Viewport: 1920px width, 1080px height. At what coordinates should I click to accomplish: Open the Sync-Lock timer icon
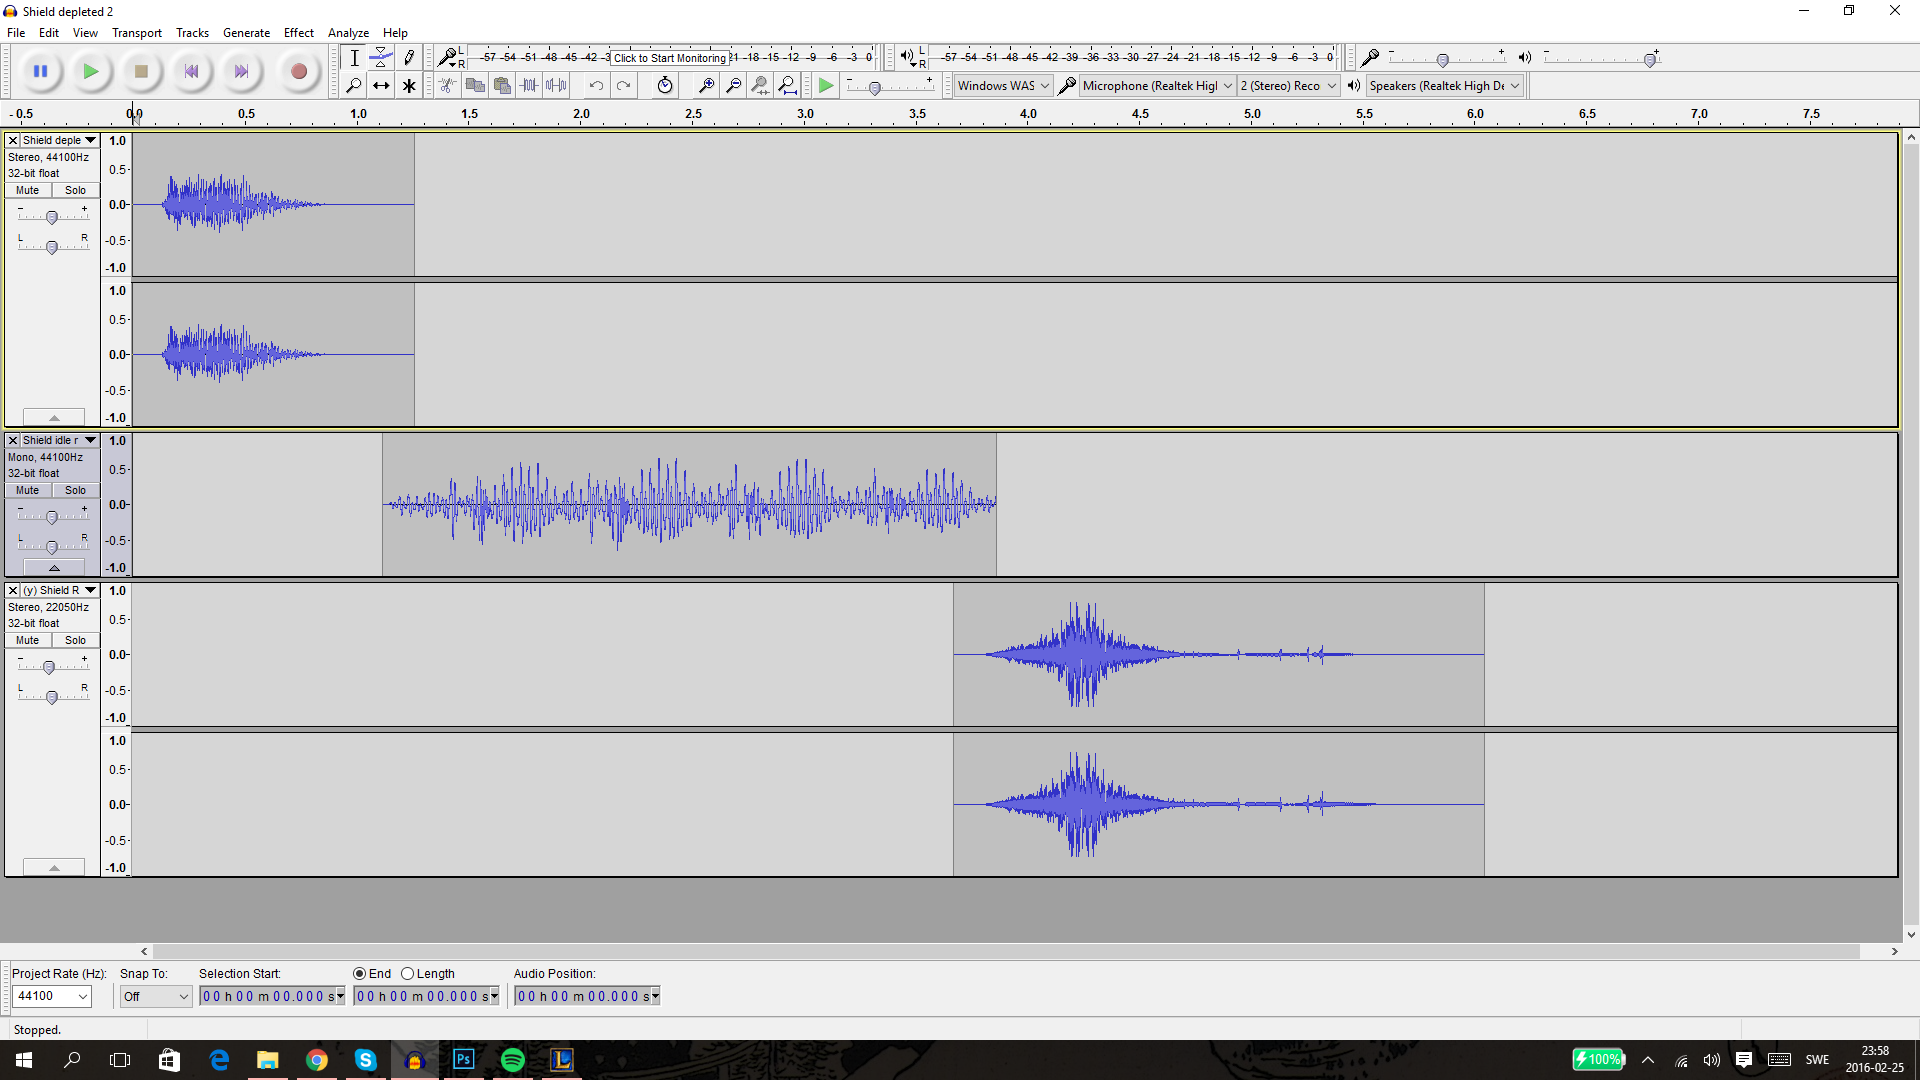pyautogui.click(x=665, y=86)
